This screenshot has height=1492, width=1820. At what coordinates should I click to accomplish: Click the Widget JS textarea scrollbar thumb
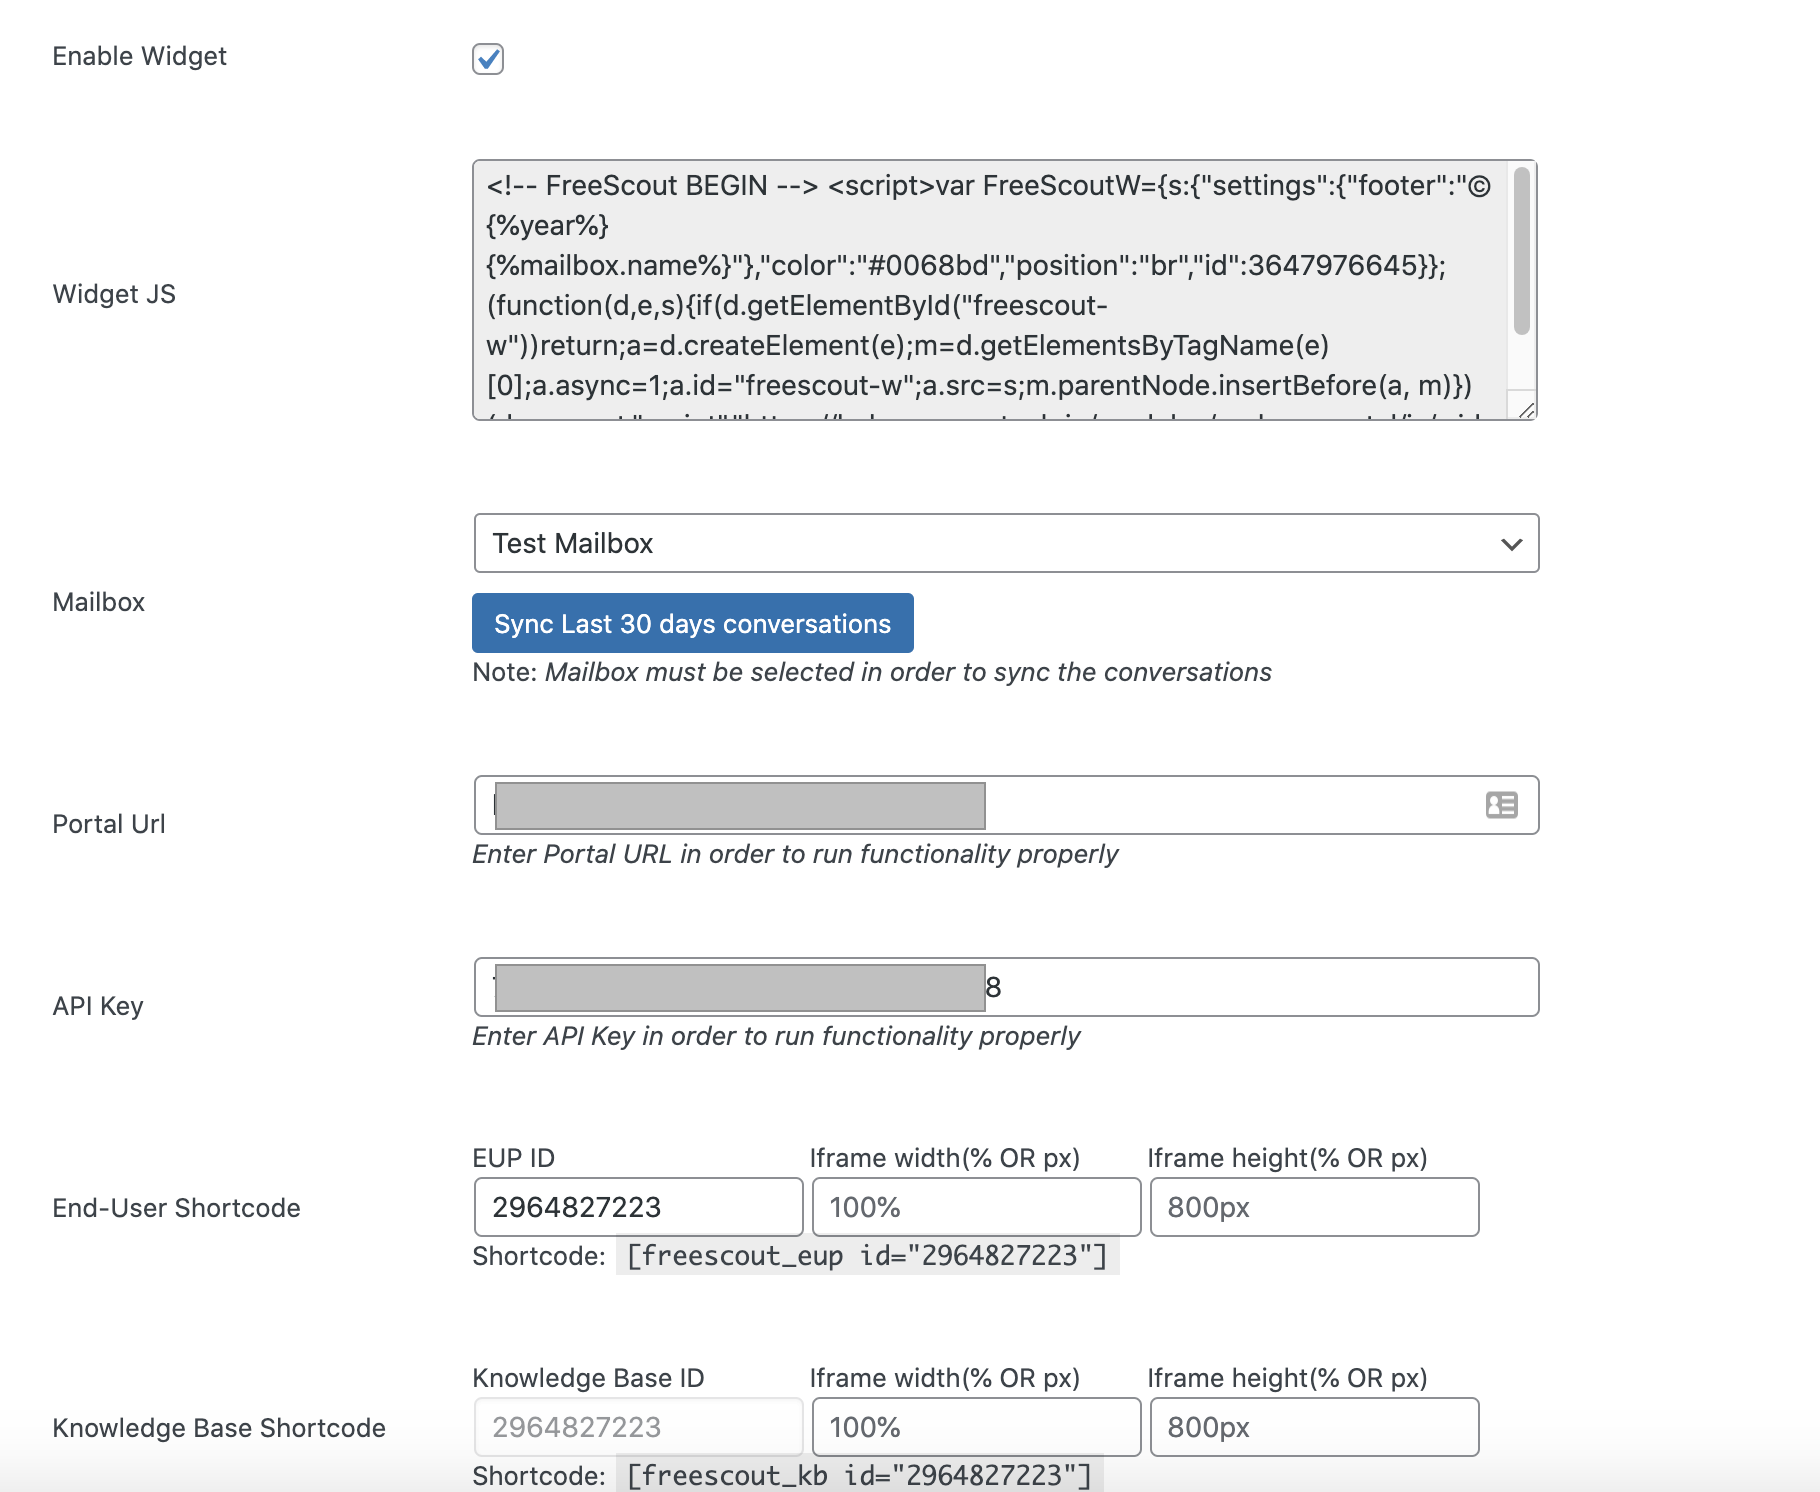1522,251
